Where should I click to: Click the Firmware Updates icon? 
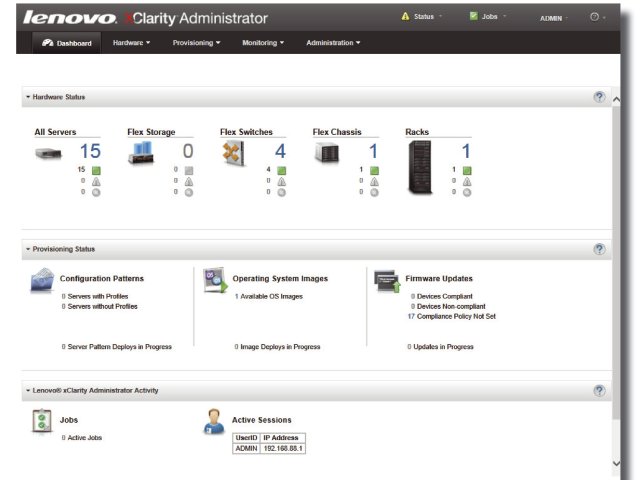[387, 281]
